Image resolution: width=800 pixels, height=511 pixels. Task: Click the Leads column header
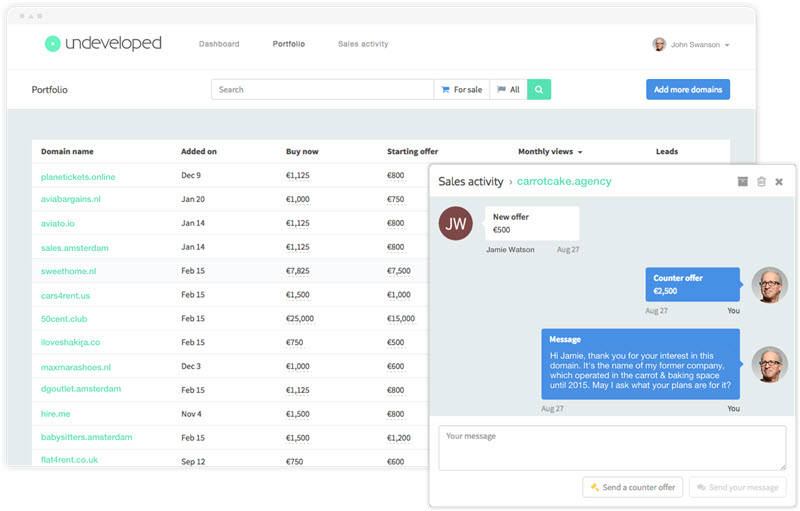tap(667, 151)
